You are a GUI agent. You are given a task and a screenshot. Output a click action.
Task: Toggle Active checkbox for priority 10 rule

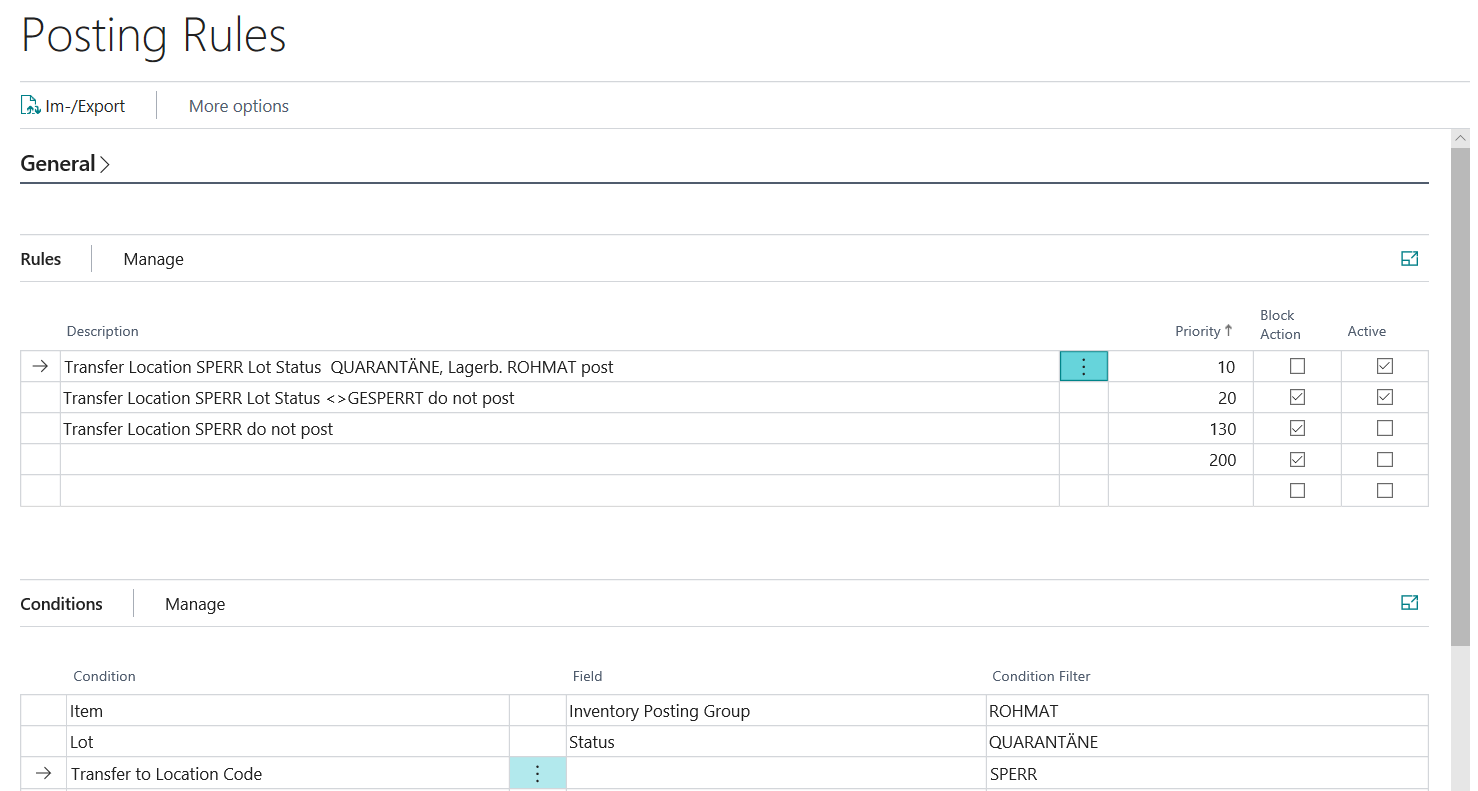click(x=1385, y=367)
